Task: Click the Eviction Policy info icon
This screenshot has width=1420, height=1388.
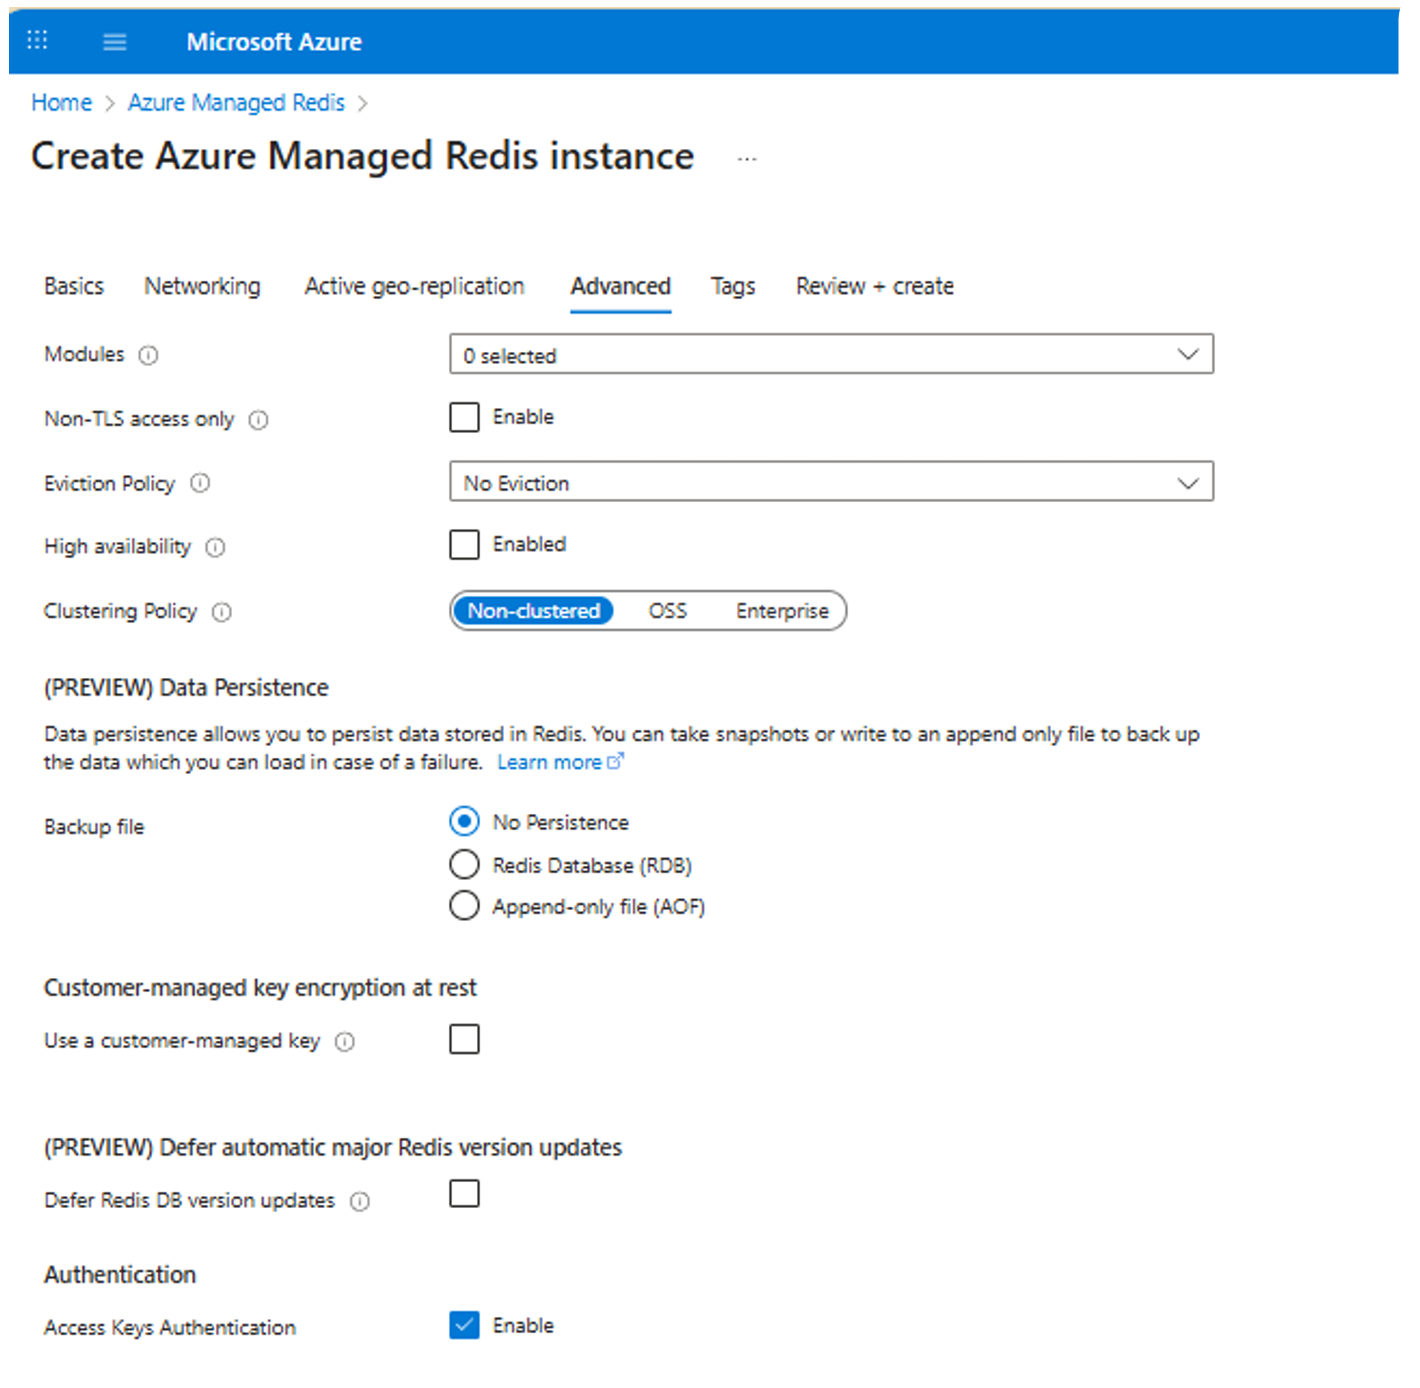Action: (x=200, y=483)
